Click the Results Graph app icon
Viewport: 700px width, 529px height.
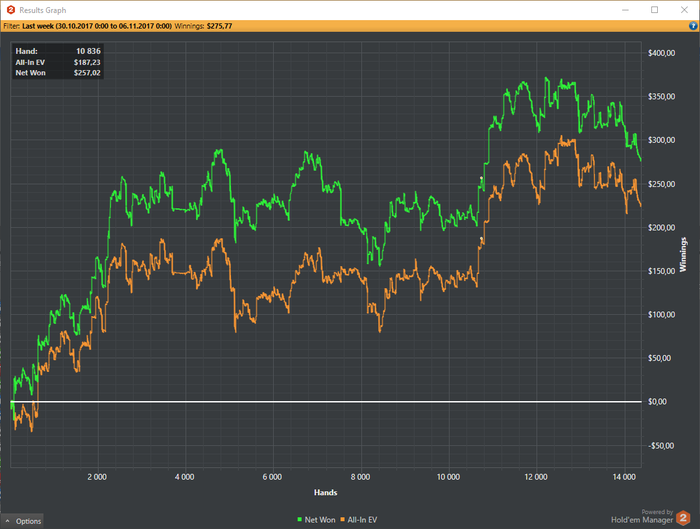click(x=11, y=10)
